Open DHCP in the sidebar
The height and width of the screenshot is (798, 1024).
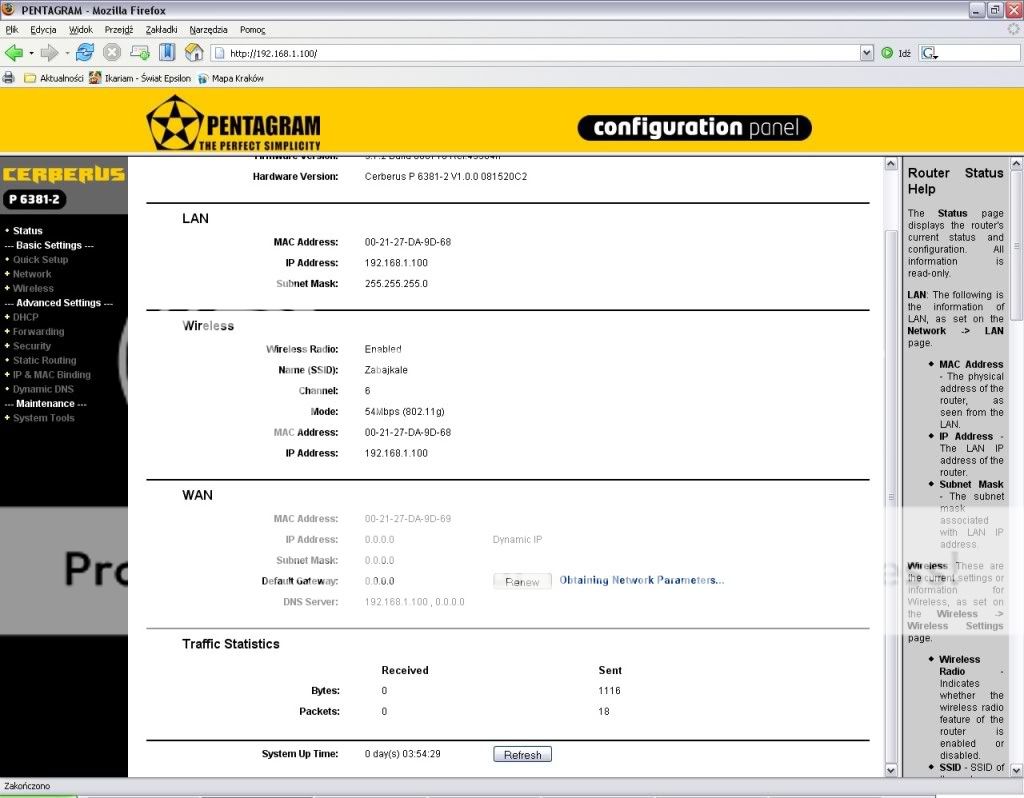click(x=26, y=317)
